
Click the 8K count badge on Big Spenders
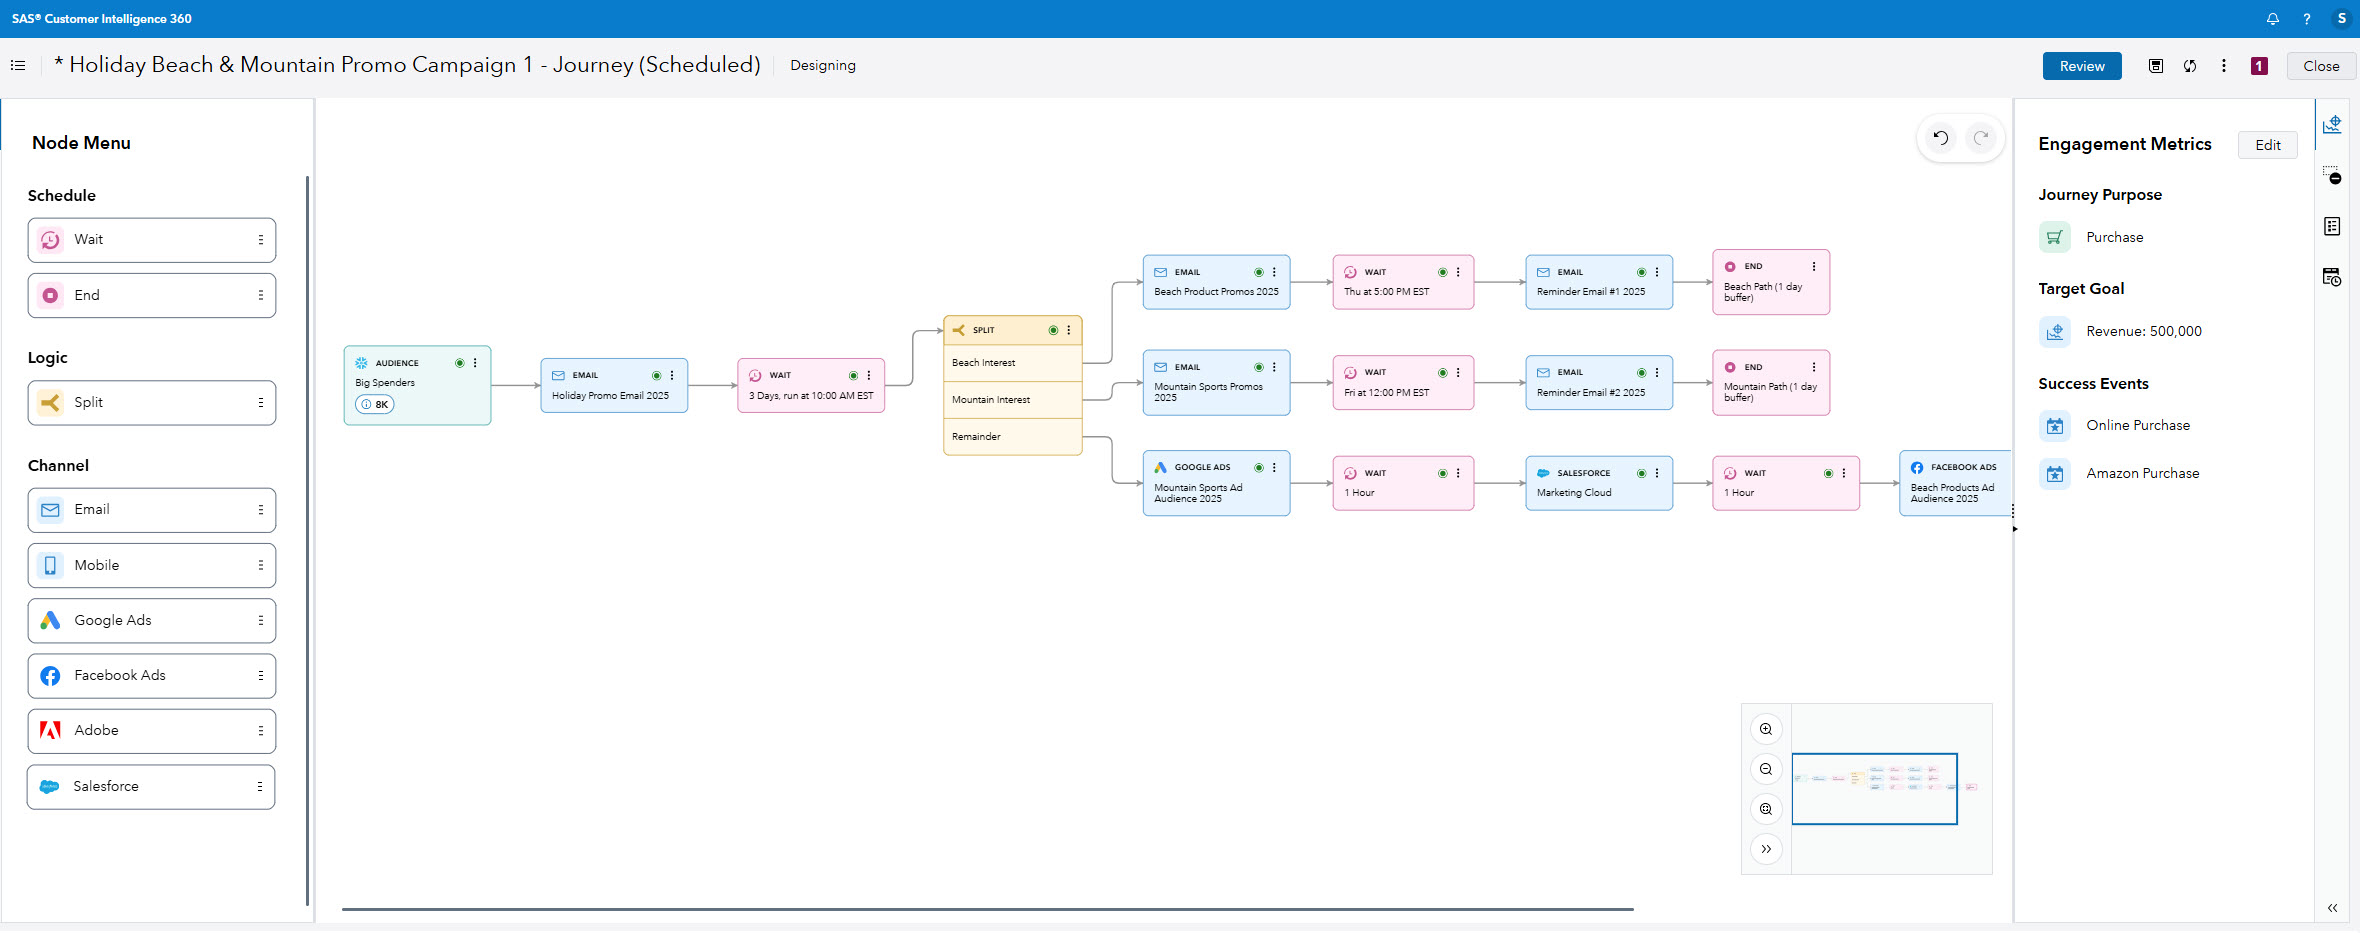pyautogui.click(x=375, y=405)
